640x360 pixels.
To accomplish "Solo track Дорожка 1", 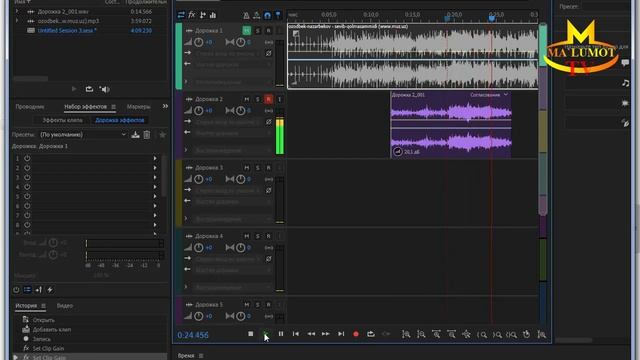I will 258,31.
